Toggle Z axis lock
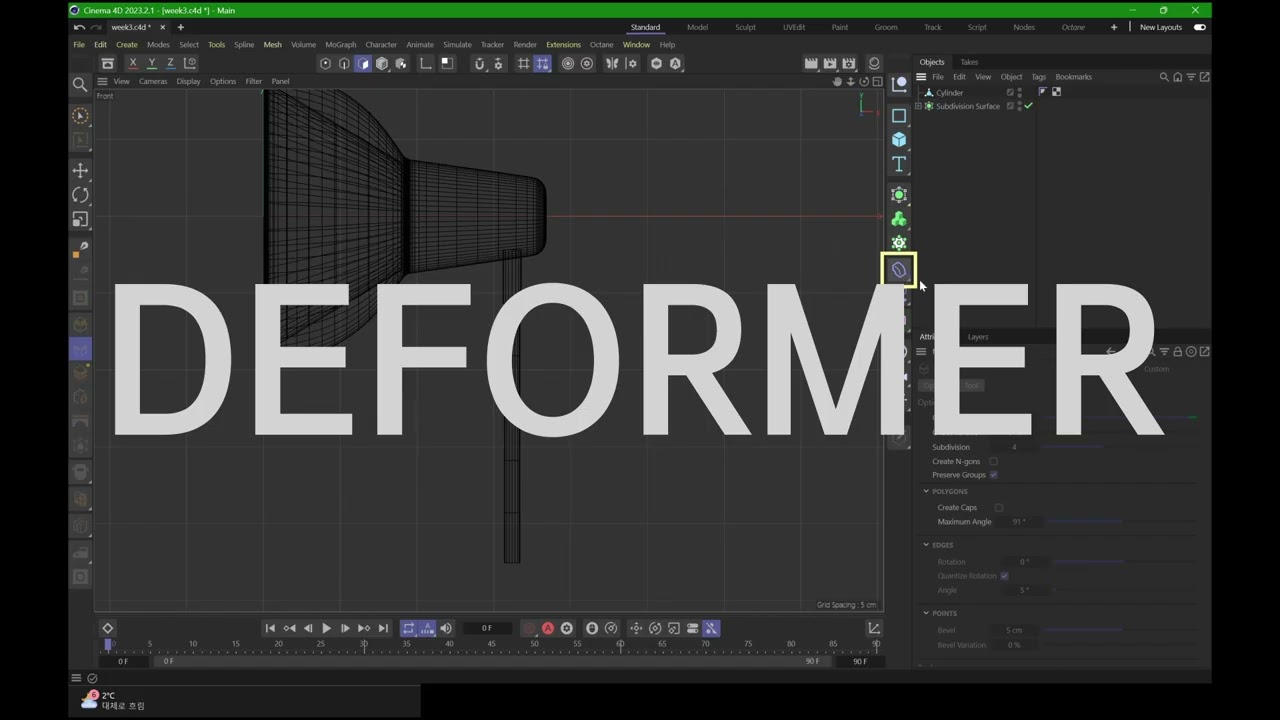The image size is (1280, 720). coord(170,63)
